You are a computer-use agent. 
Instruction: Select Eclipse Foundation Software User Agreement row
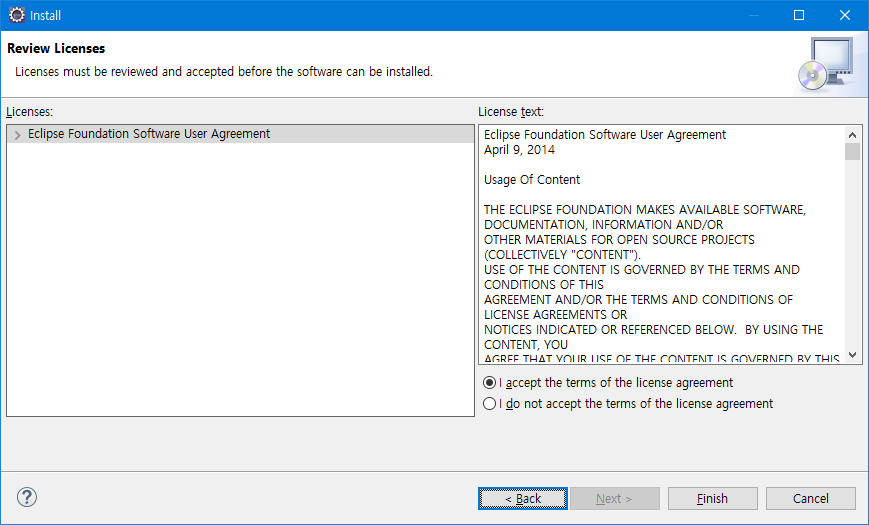(241, 134)
